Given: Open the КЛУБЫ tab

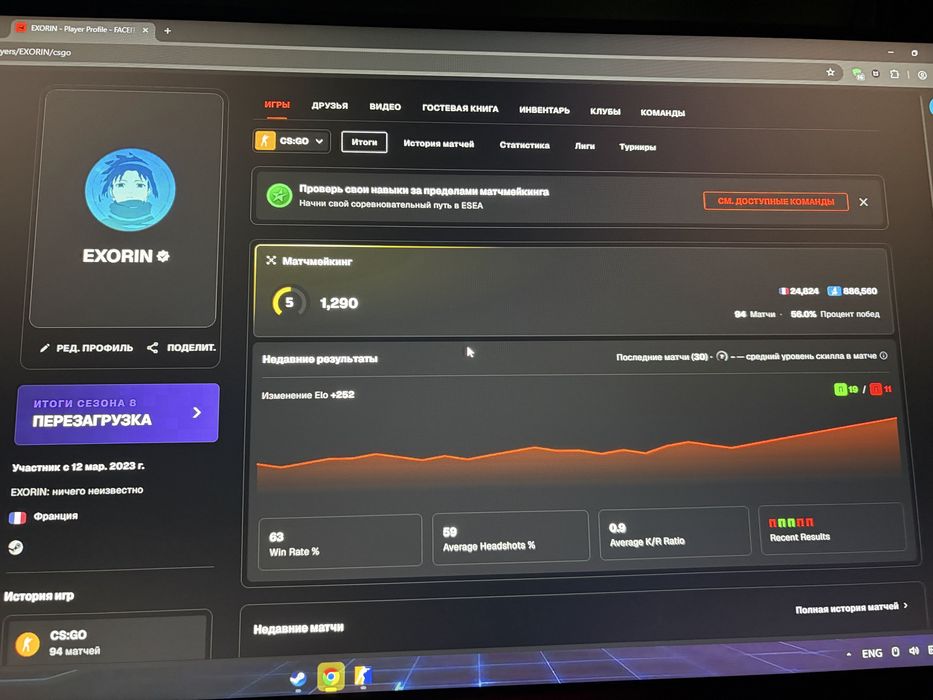Looking at the screenshot, I should [605, 111].
